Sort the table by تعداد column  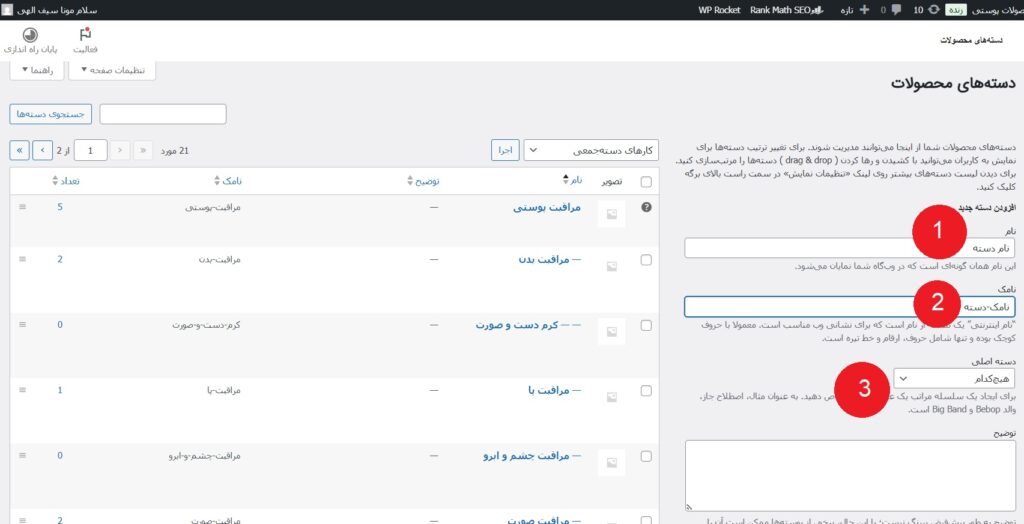coord(65,181)
